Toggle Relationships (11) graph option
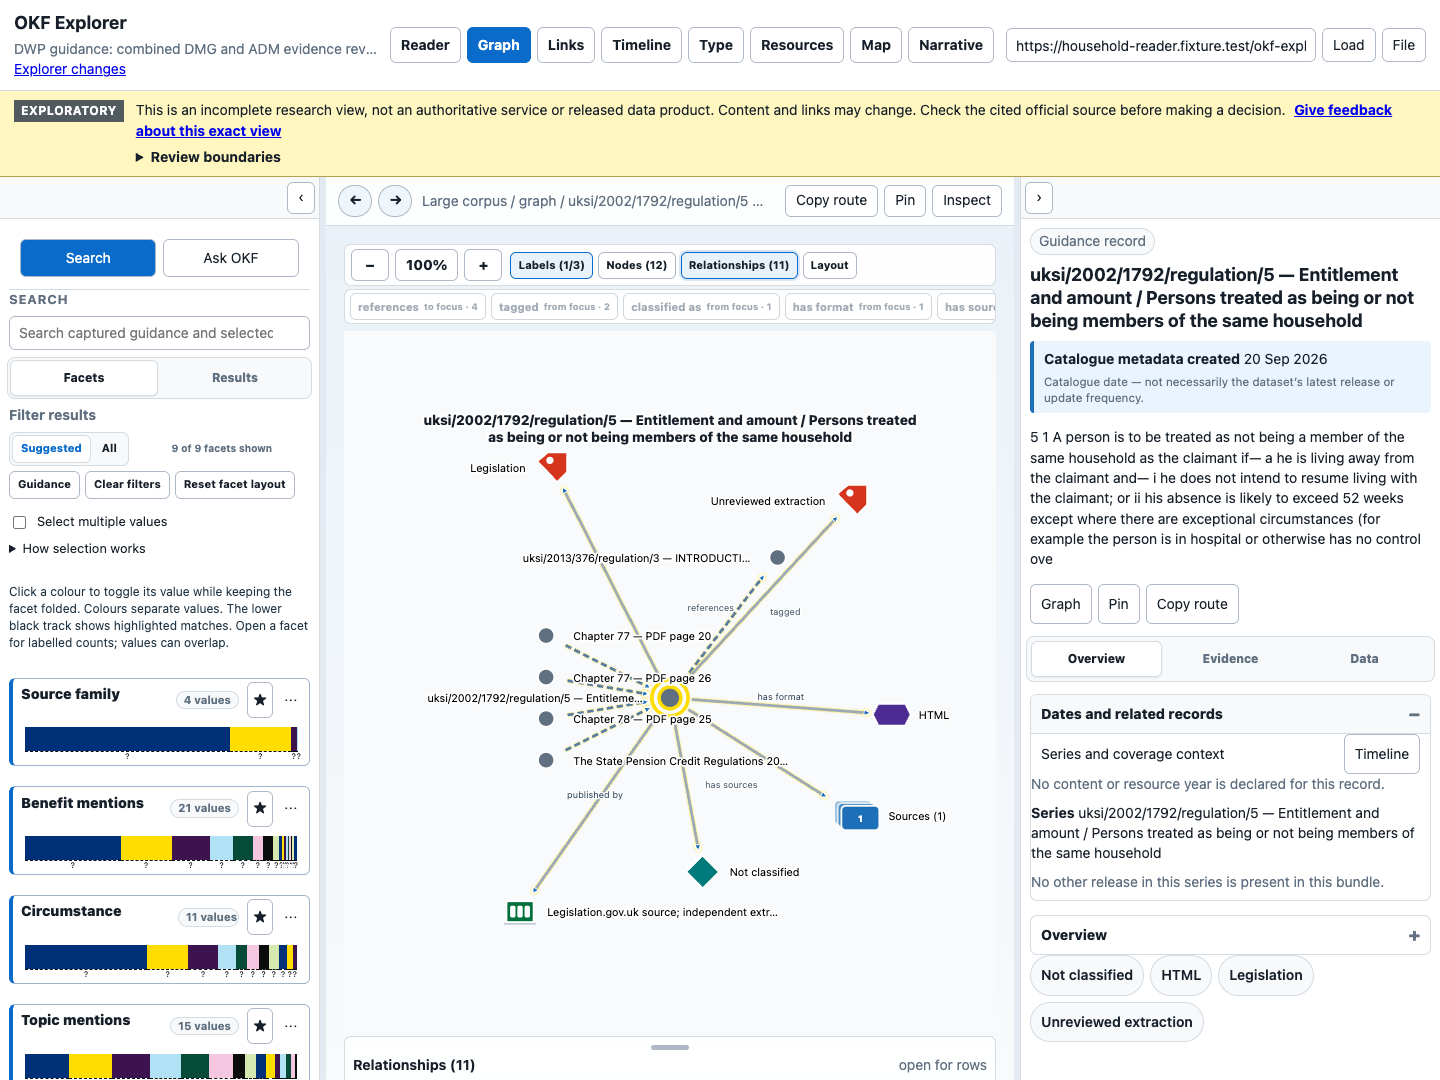The image size is (1440, 1080). [x=739, y=265]
